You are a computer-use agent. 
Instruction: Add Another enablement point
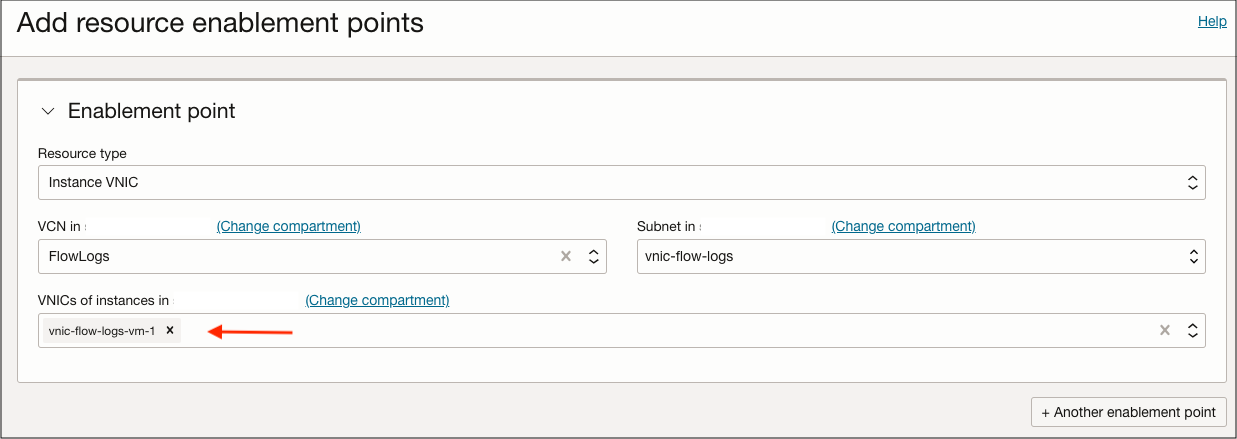coord(1128,412)
